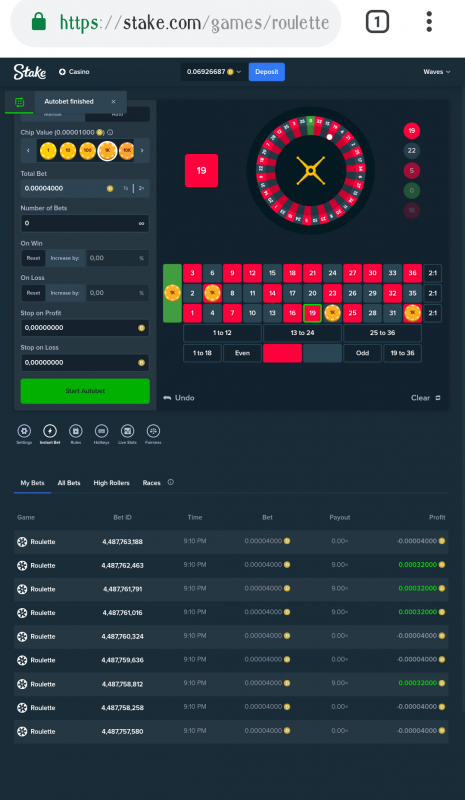Clear all bets from the table
Viewport: 465px width, 800px height.
[426, 398]
